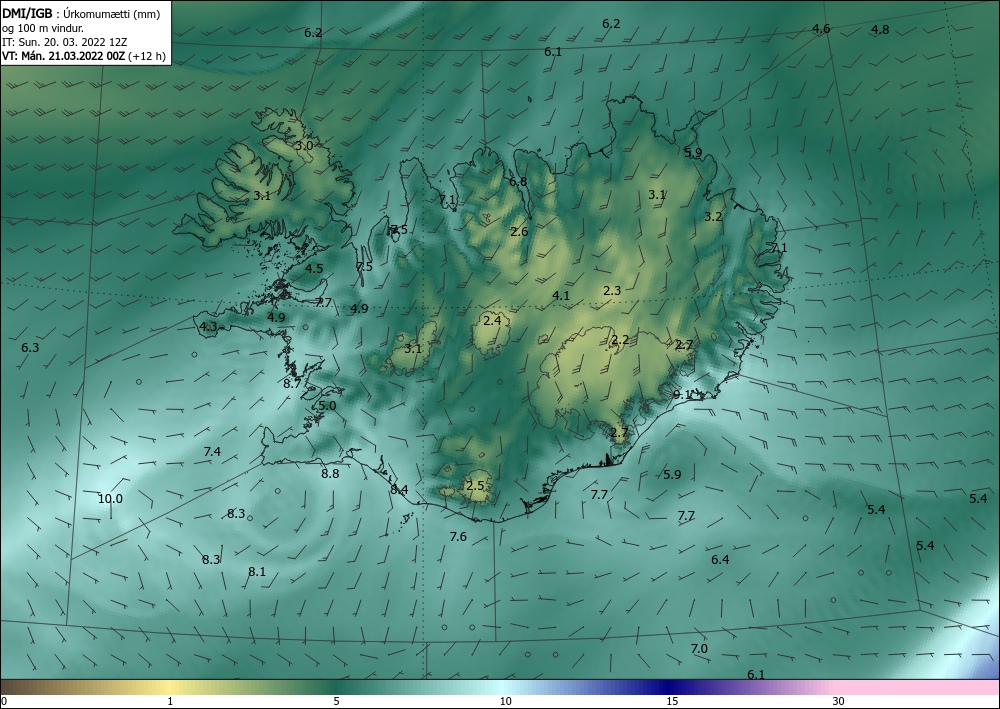
Task: Click the '4.5' value label
Action: pyautogui.click(x=314, y=269)
